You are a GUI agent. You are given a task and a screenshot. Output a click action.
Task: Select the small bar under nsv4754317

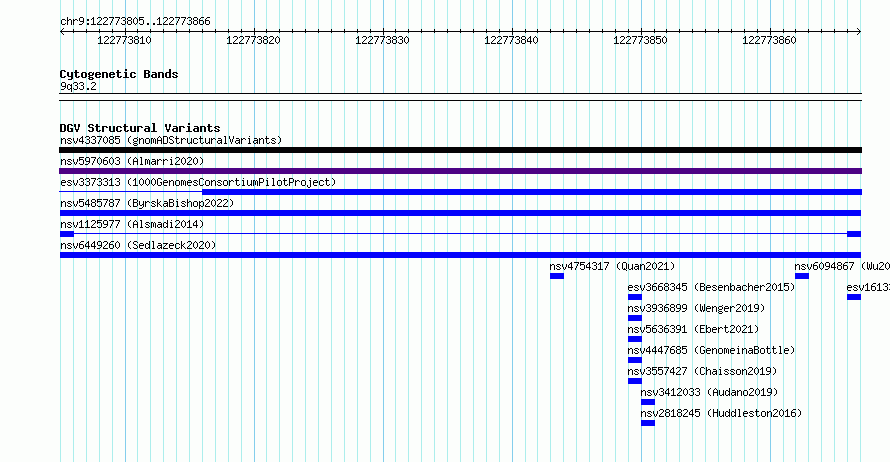click(x=557, y=276)
